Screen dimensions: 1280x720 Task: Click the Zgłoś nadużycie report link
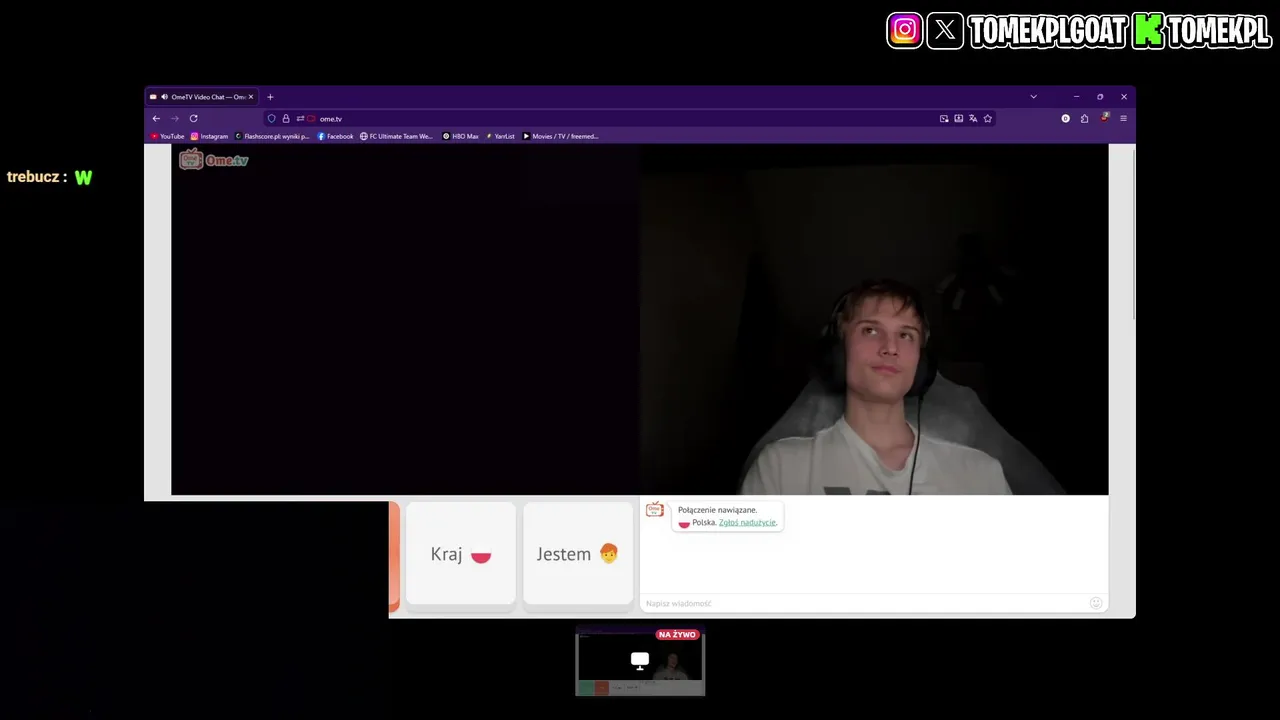(x=747, y=523)
